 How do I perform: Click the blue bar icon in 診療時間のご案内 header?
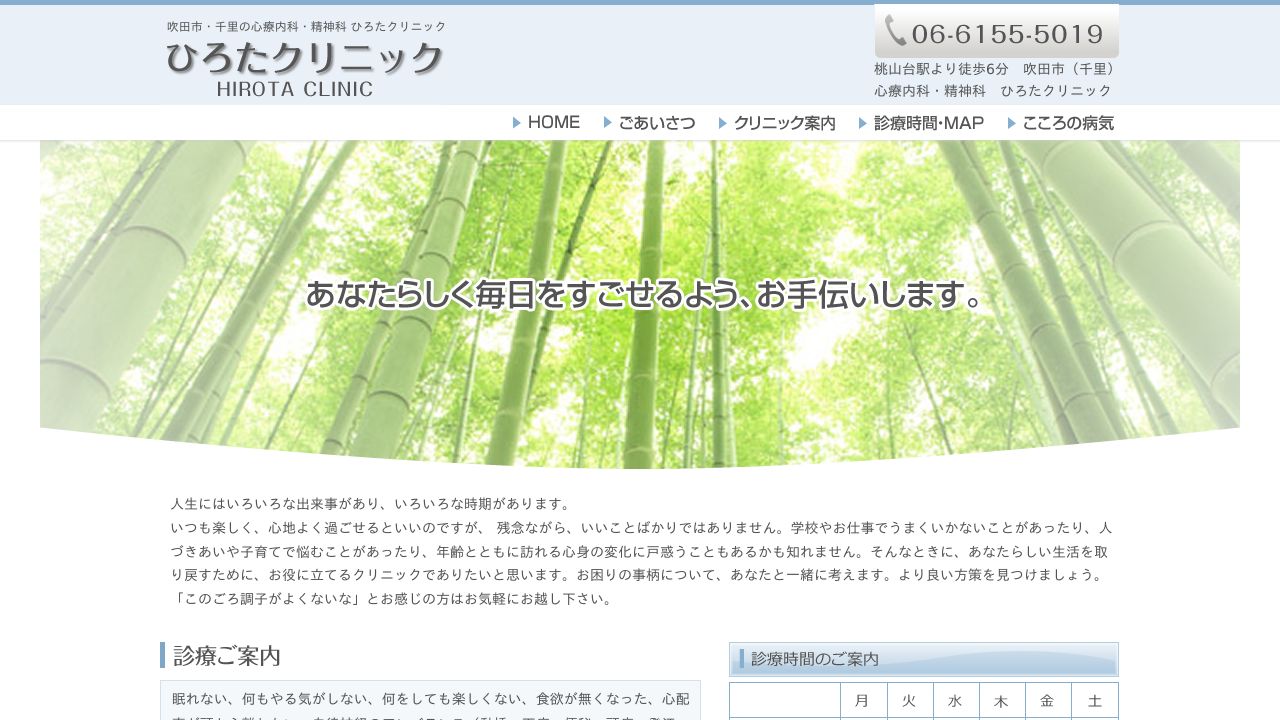741,659
